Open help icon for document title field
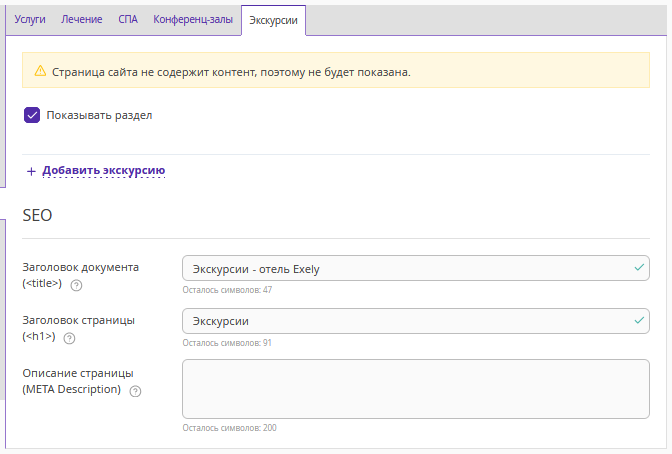Screen dimensions: 672x454 tap(76, 285)
